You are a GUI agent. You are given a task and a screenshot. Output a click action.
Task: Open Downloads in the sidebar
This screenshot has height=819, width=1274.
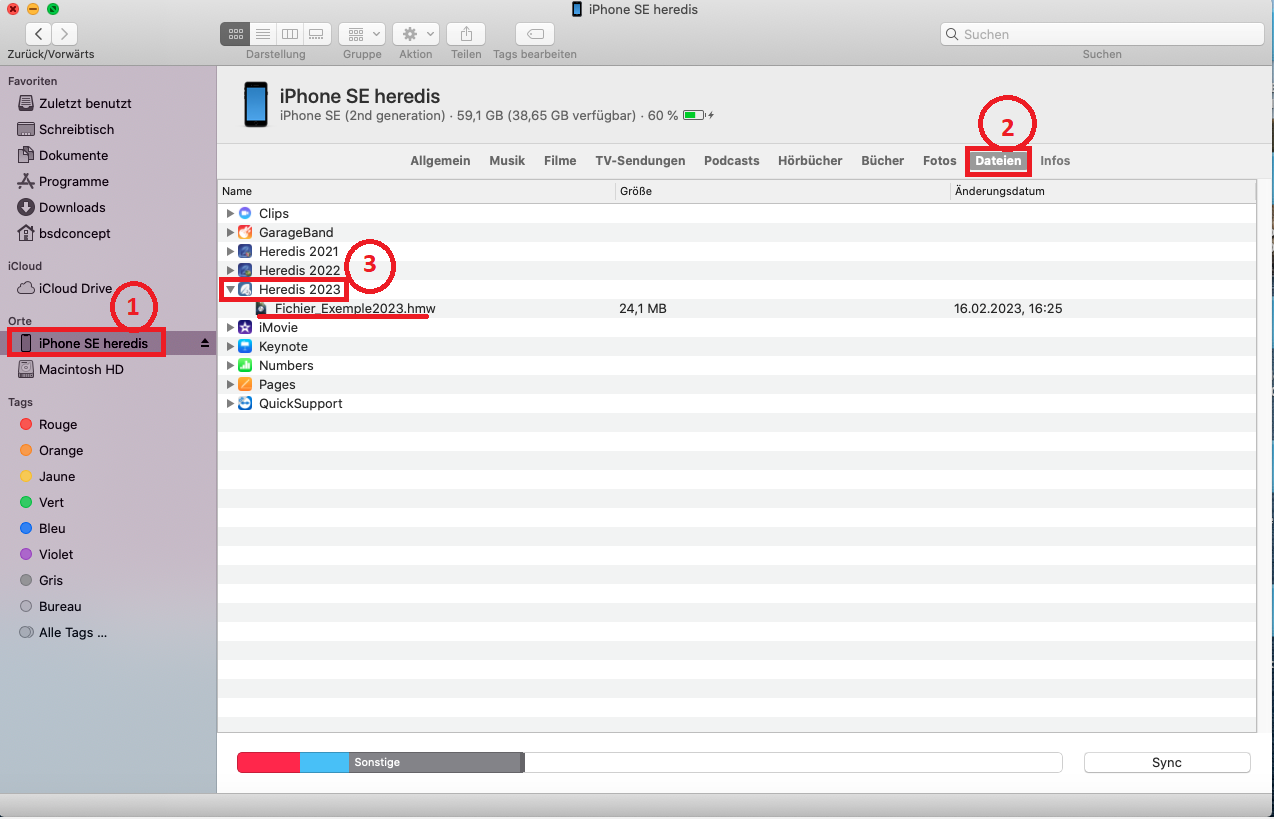[x=72, y=207]
